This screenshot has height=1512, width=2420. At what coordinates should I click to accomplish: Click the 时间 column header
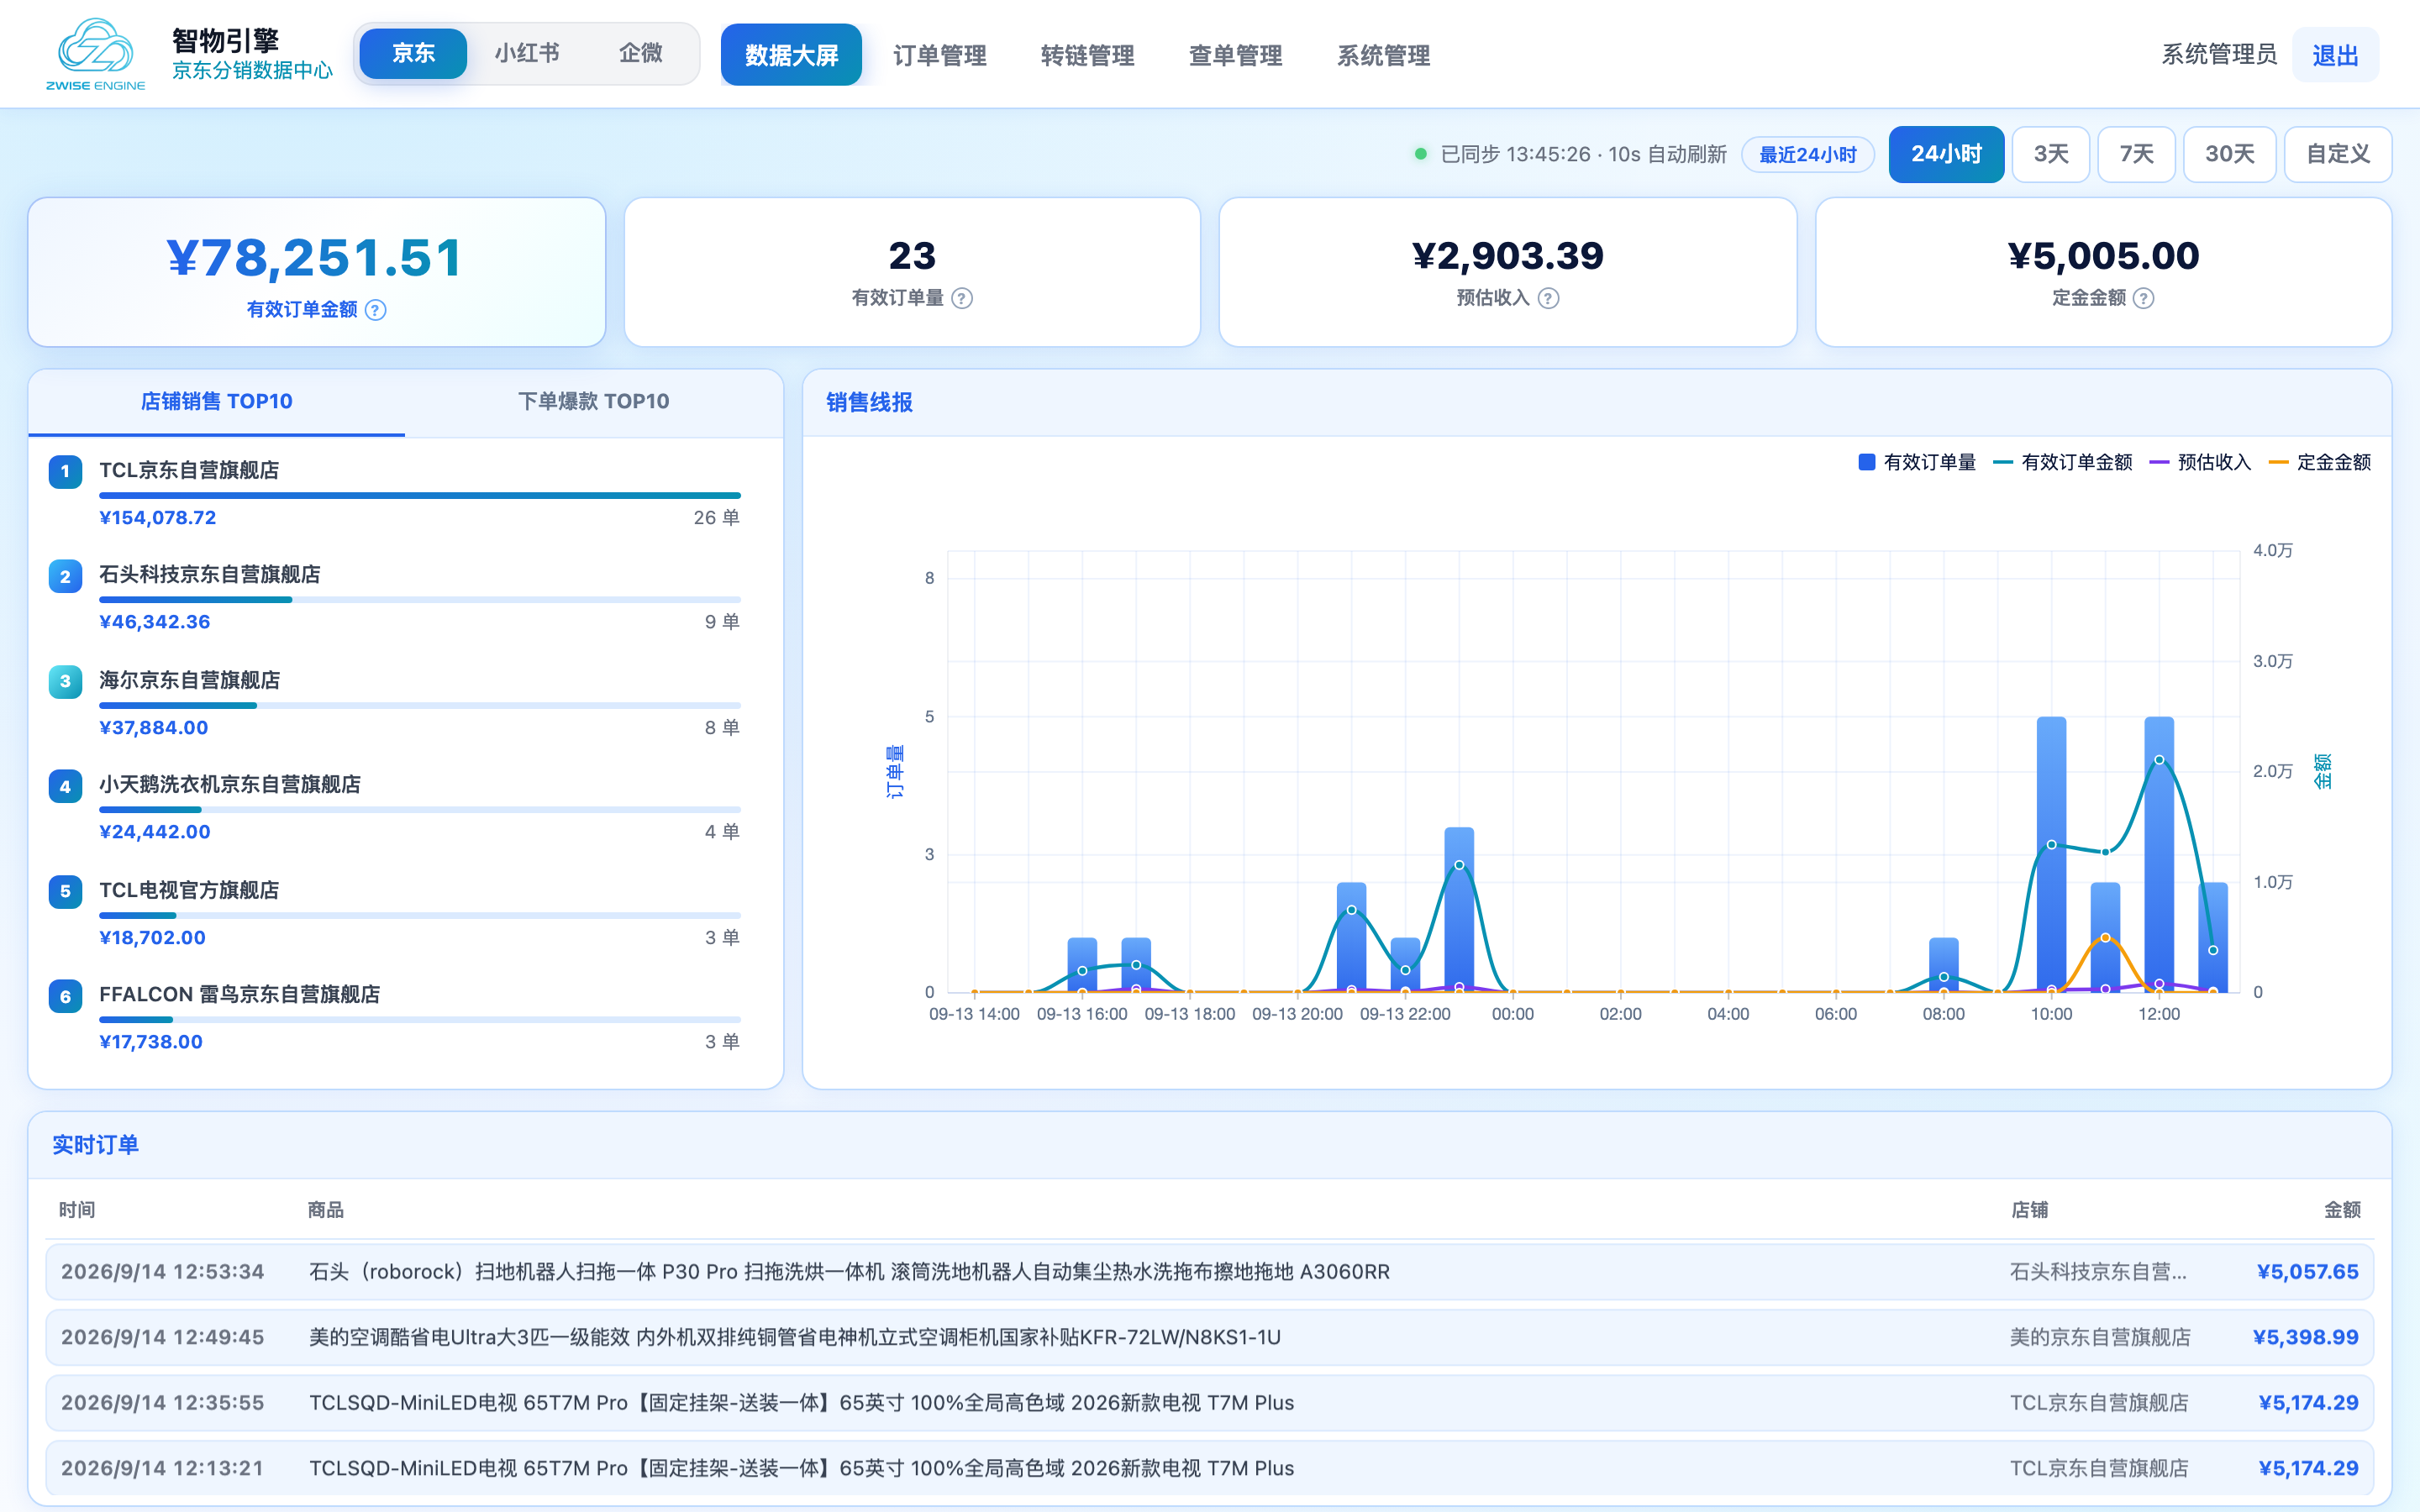(x=77, y=1210)
